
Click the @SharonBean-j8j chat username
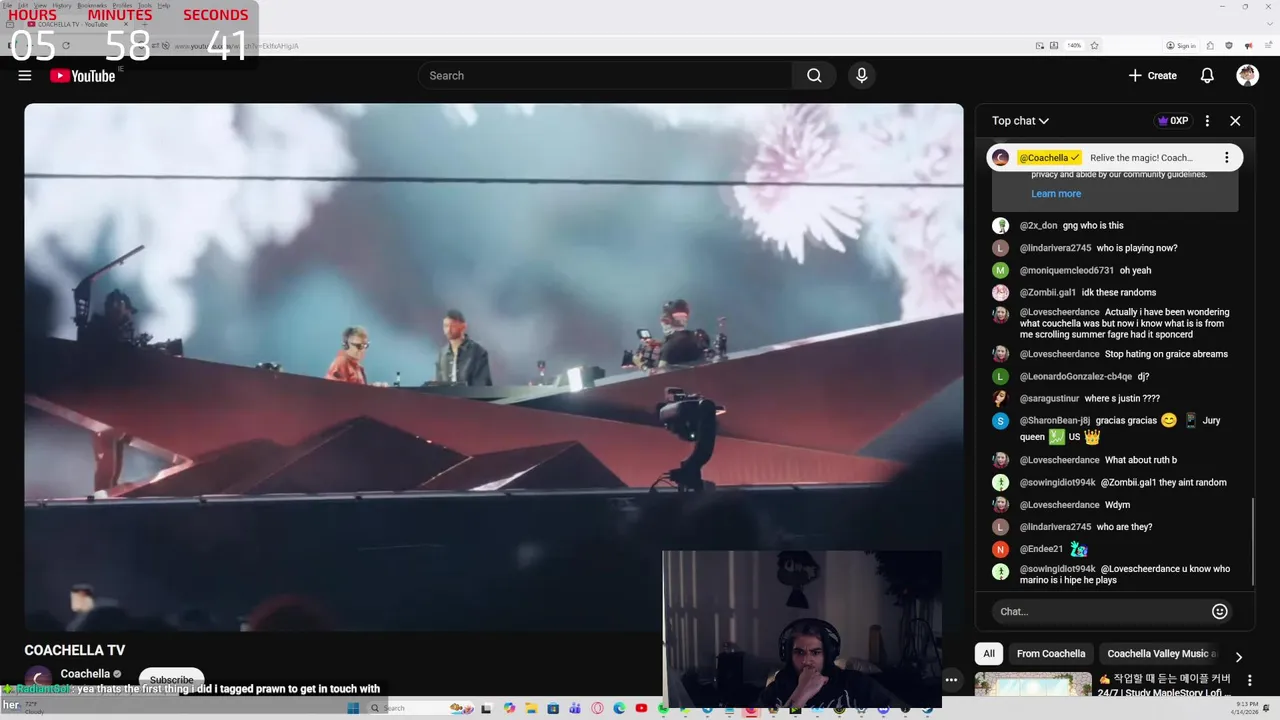(x=1055, y=421)
